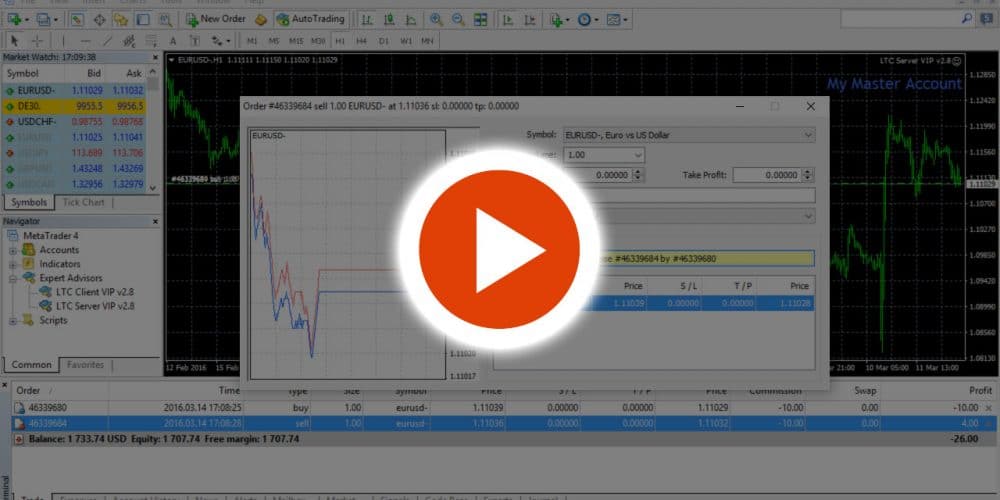Toggle the Navigator panel icon
Image resolution: width=1000 pixels, height=500 pixels.
pyautogui.click(x=121, y=20)
